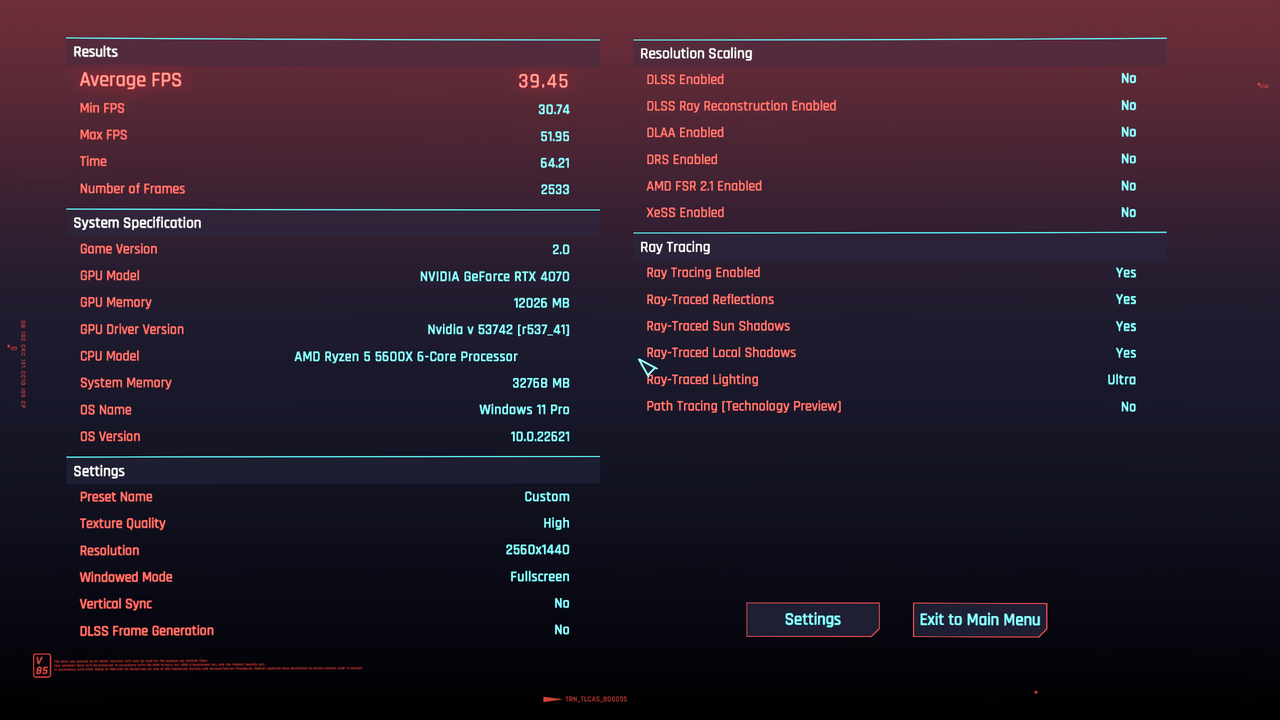Select Windowed Mode value Fullscreen
Image resolution: width=1280 pixels, height=720 pixels.
click(x=540, y=577)
